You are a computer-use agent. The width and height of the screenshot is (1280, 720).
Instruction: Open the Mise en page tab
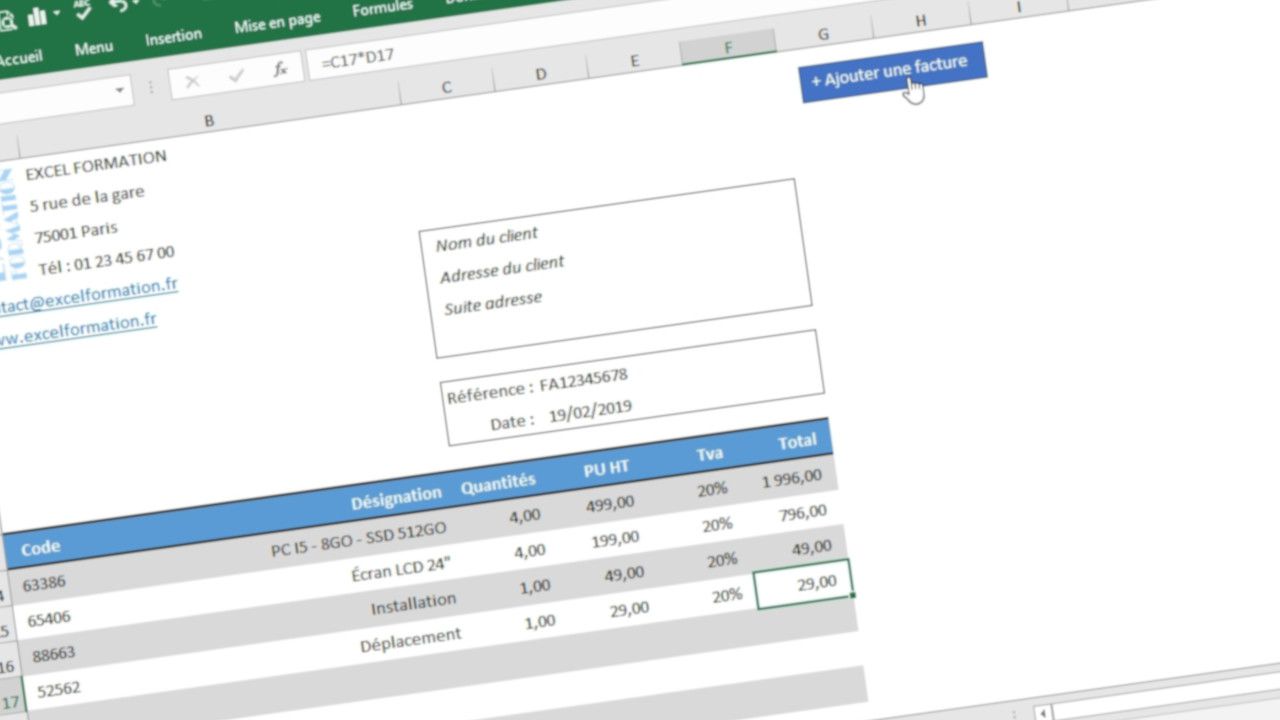pyautogui.click(x=277, y=23)
